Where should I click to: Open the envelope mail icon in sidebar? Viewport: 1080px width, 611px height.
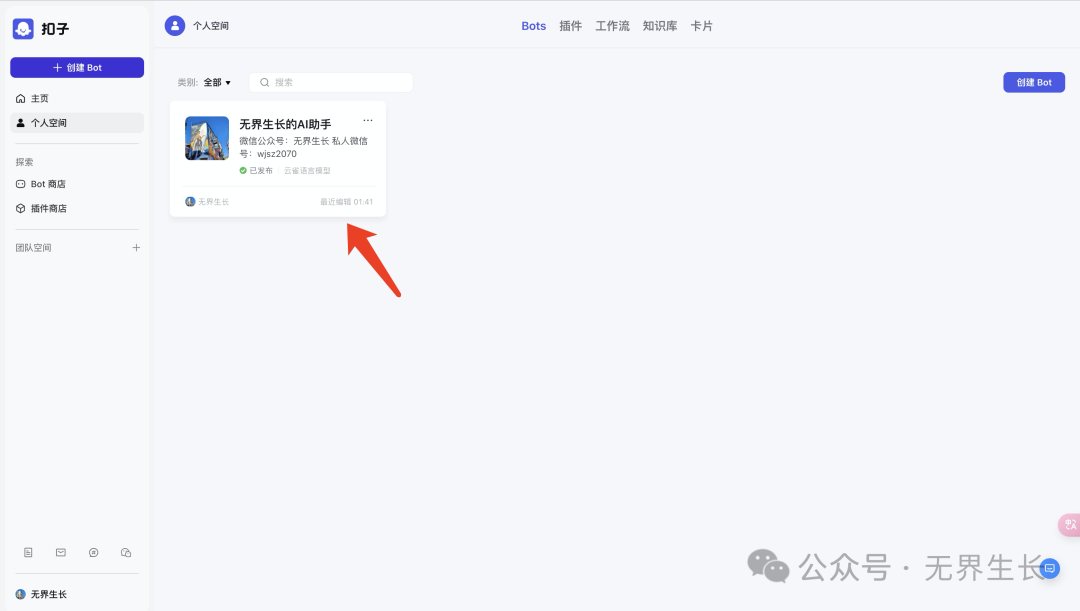[x=61, y=552]
